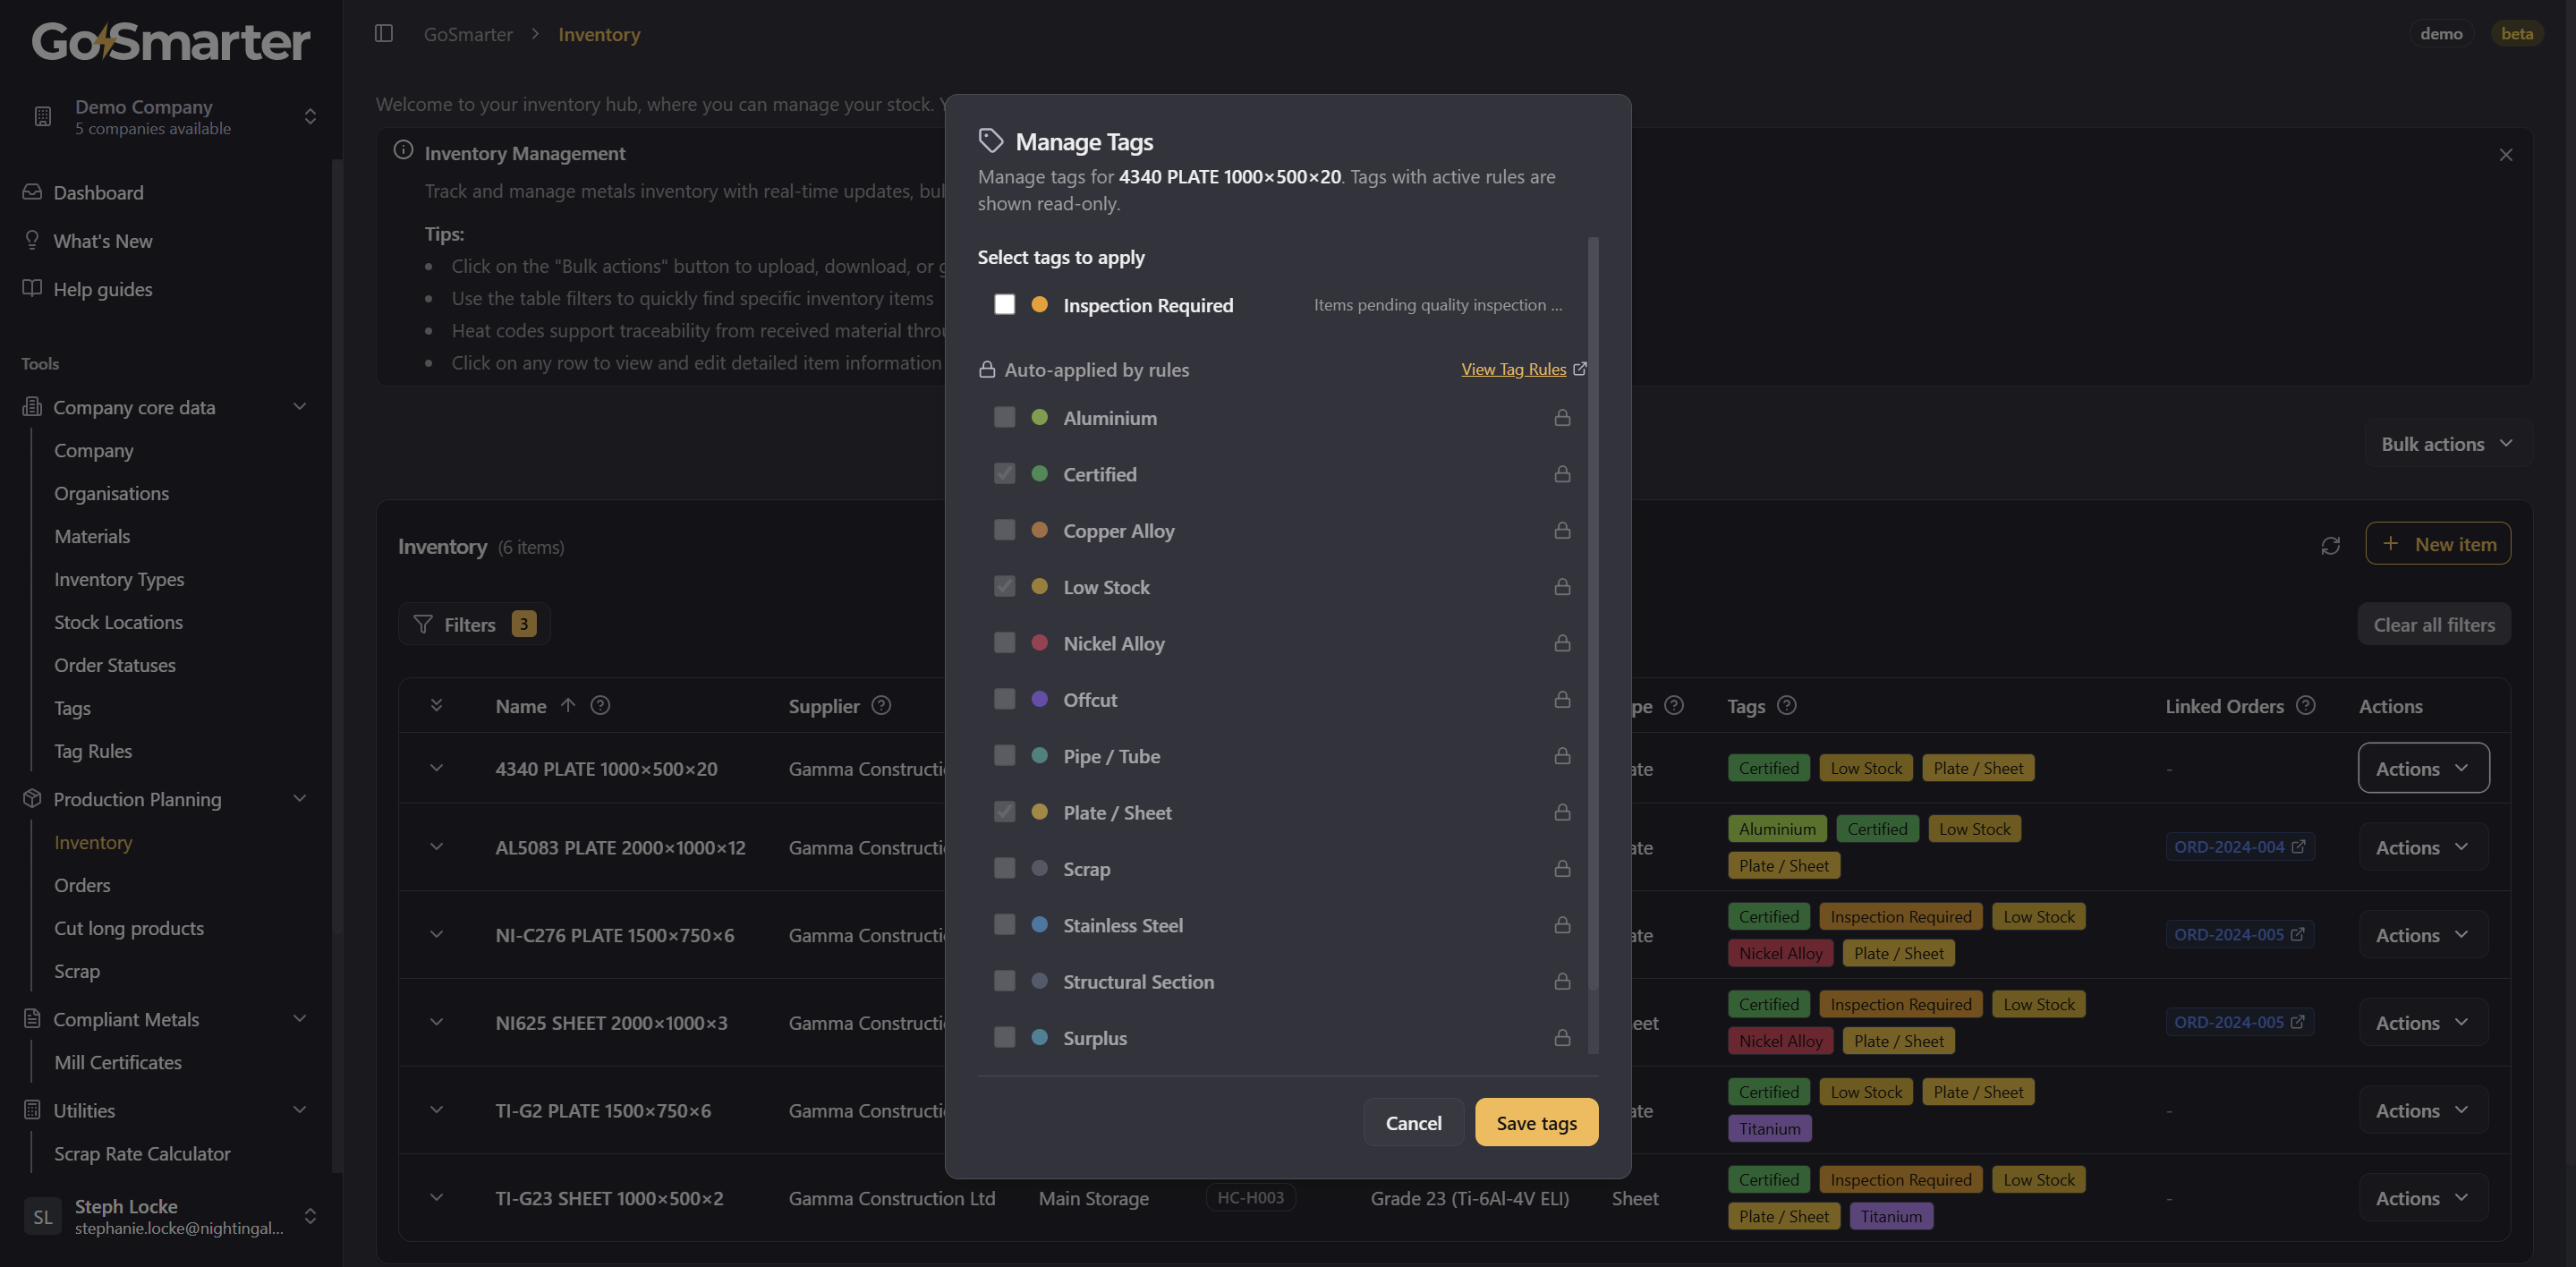Click the Inventory Management info icon
Viewport: 2576px width, 1267px height.
click(x=403, y=150)
